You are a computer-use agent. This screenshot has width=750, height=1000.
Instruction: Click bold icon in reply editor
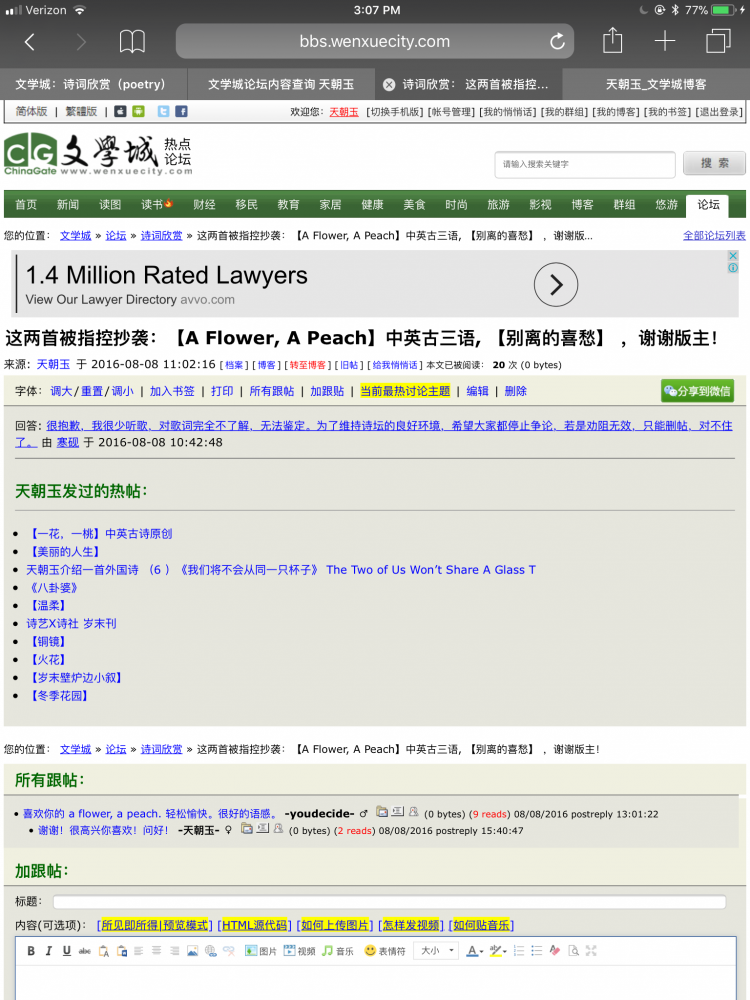click(x=31, y=951)
